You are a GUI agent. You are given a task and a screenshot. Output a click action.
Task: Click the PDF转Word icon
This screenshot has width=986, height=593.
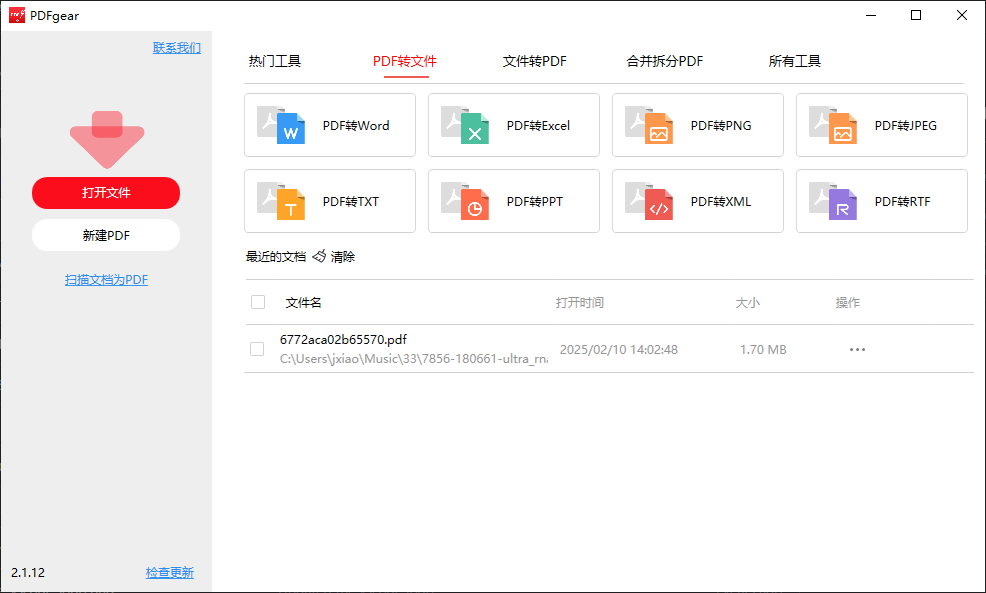281,126
